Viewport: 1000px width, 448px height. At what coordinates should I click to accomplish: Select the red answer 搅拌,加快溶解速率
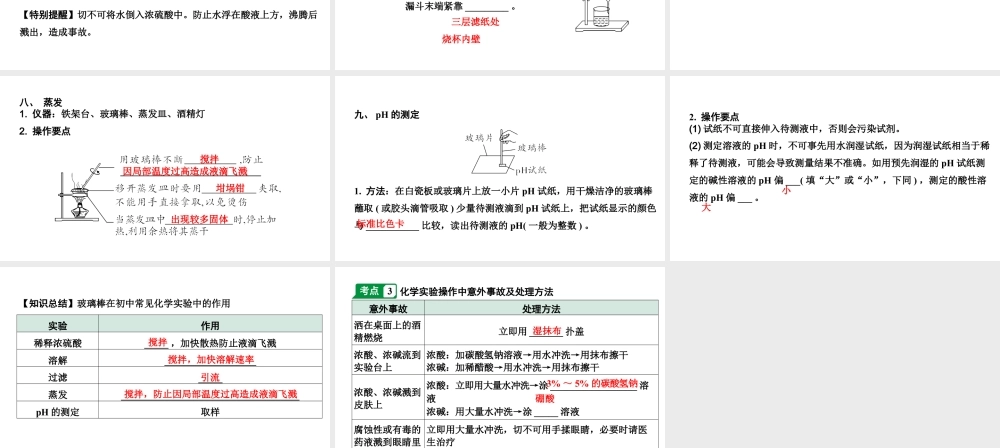210,359
